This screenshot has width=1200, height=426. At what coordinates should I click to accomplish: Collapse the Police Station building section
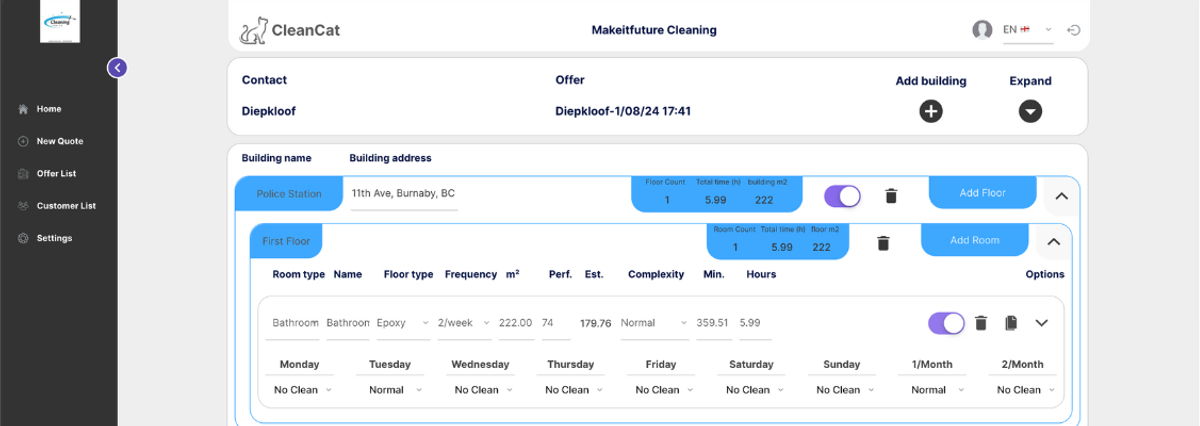coord(1062,196)
